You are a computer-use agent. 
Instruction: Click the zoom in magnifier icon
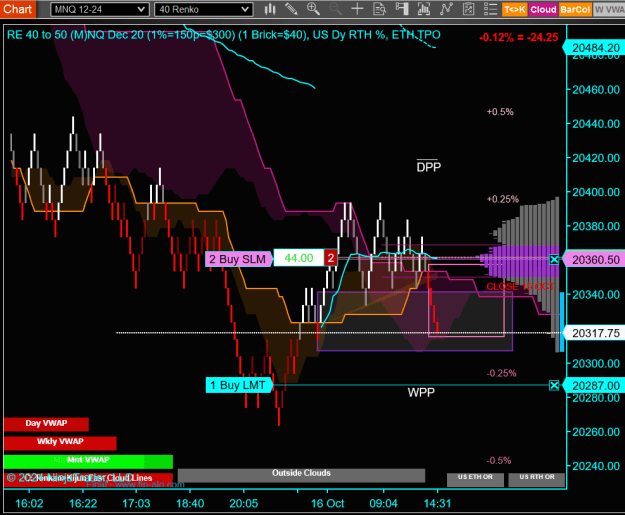pyautogui.click(x=313, y=9)
